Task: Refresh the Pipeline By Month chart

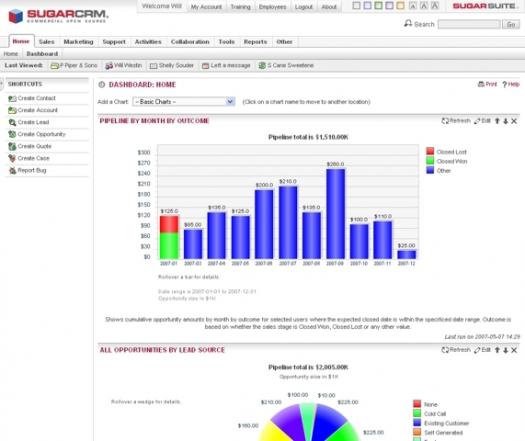Action: 456,121
